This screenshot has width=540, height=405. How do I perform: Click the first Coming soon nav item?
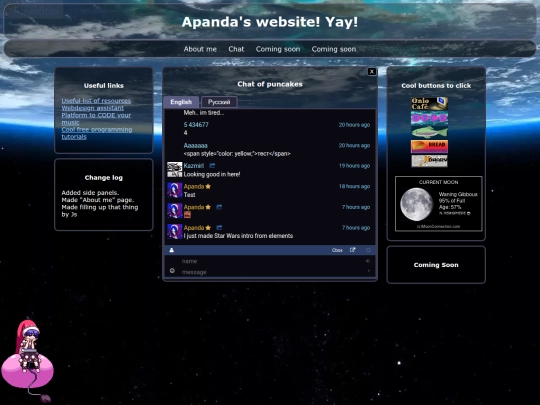(x=278, y=49)
